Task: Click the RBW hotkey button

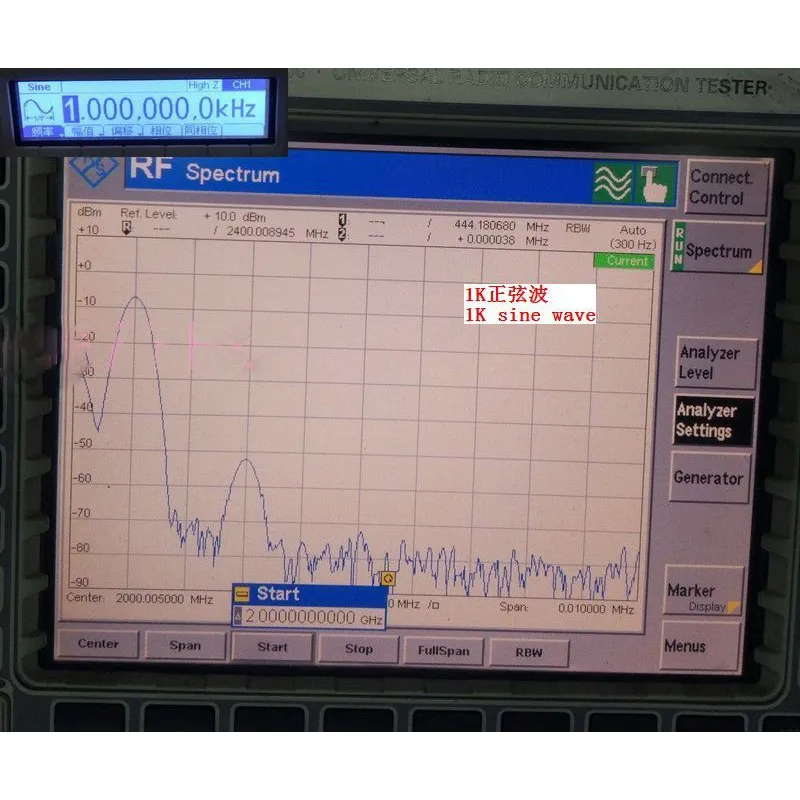Action: click(x=529, y=653)
